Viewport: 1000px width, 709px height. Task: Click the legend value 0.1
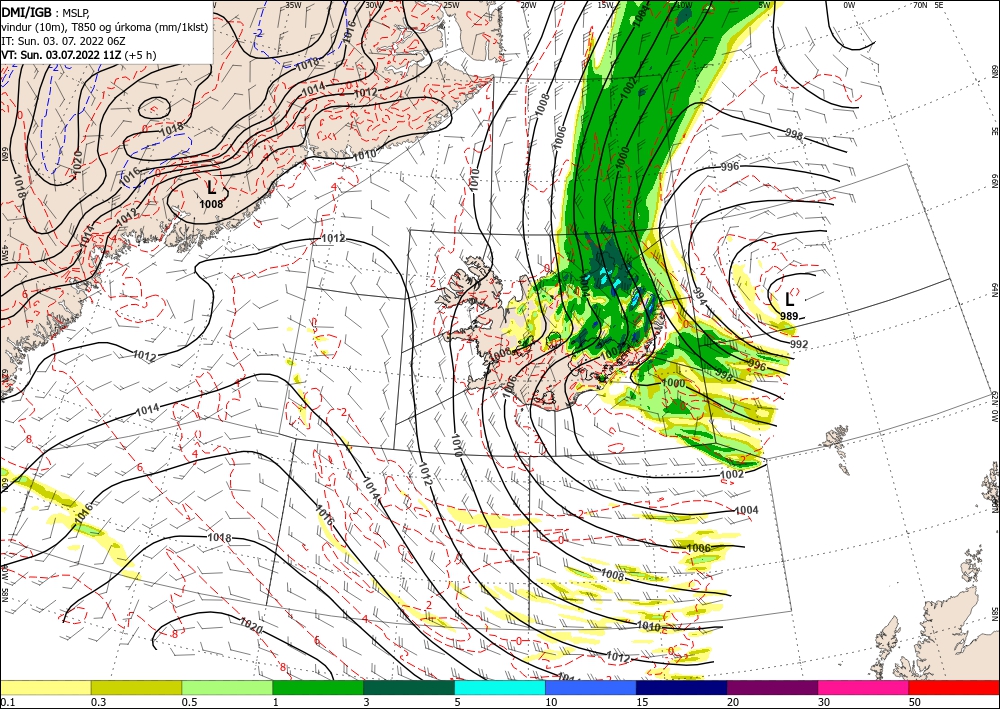coord(8,702)
